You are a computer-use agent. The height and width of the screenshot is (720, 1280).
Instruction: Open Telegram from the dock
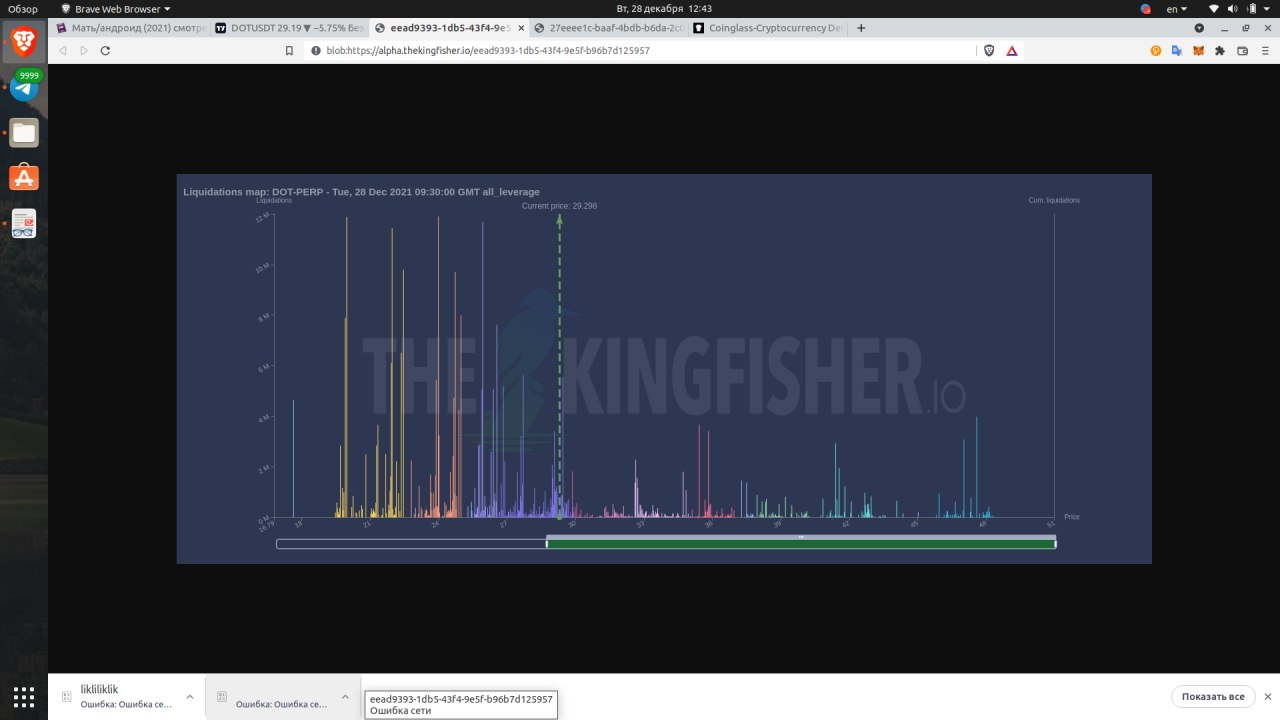tap(24, 87)
